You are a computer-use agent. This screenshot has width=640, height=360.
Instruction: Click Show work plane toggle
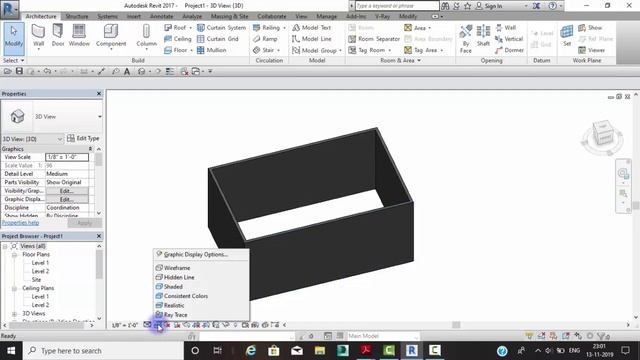[x=590, y=27]
